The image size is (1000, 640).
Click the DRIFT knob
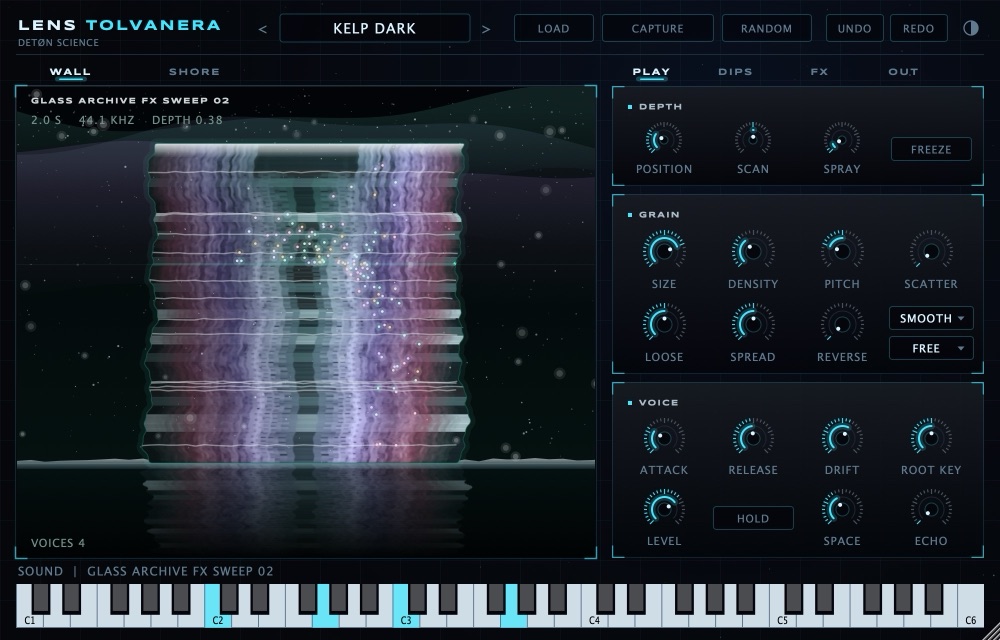(x=842, y=437)
